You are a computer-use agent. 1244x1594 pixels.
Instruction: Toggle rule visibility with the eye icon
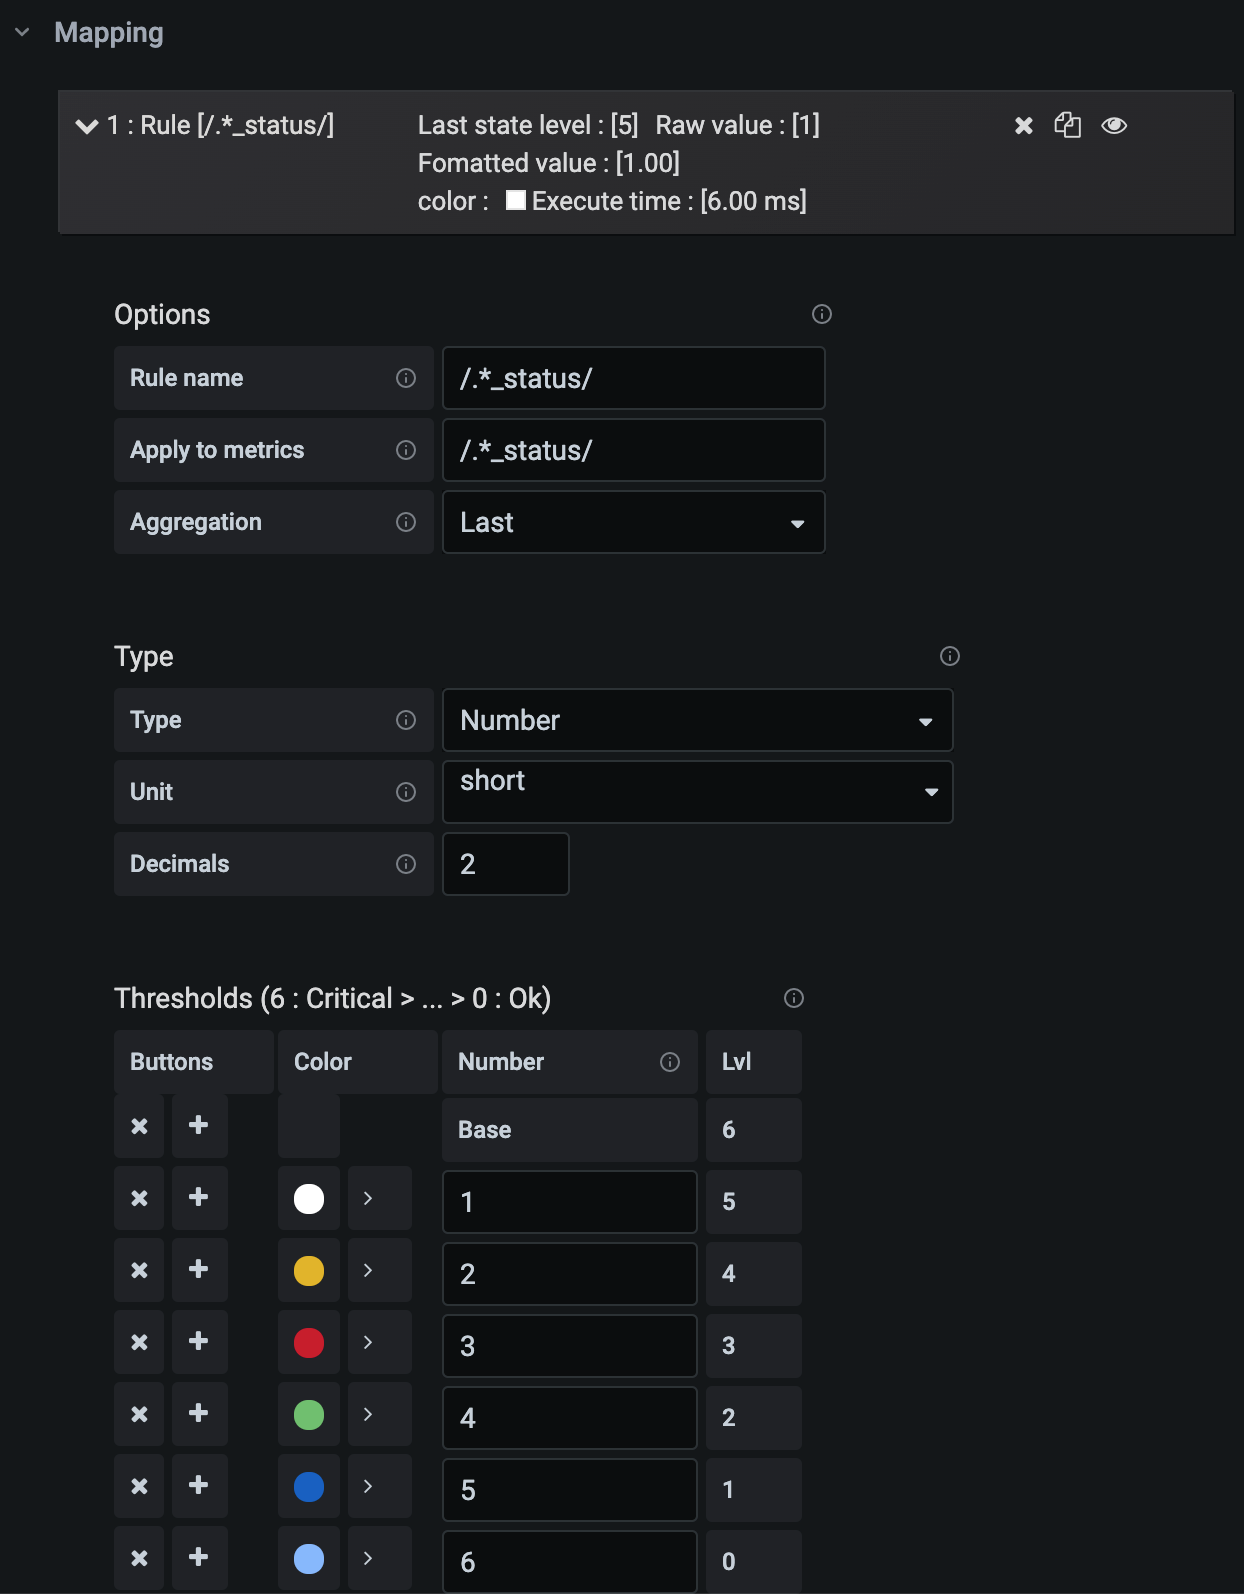click(1114, 125)
